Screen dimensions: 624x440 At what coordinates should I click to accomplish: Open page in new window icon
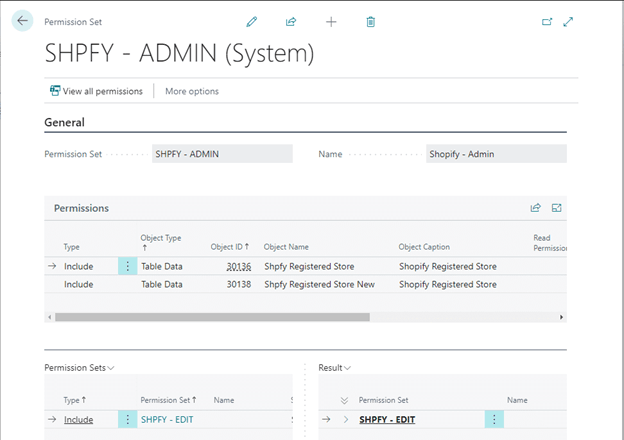547,21
